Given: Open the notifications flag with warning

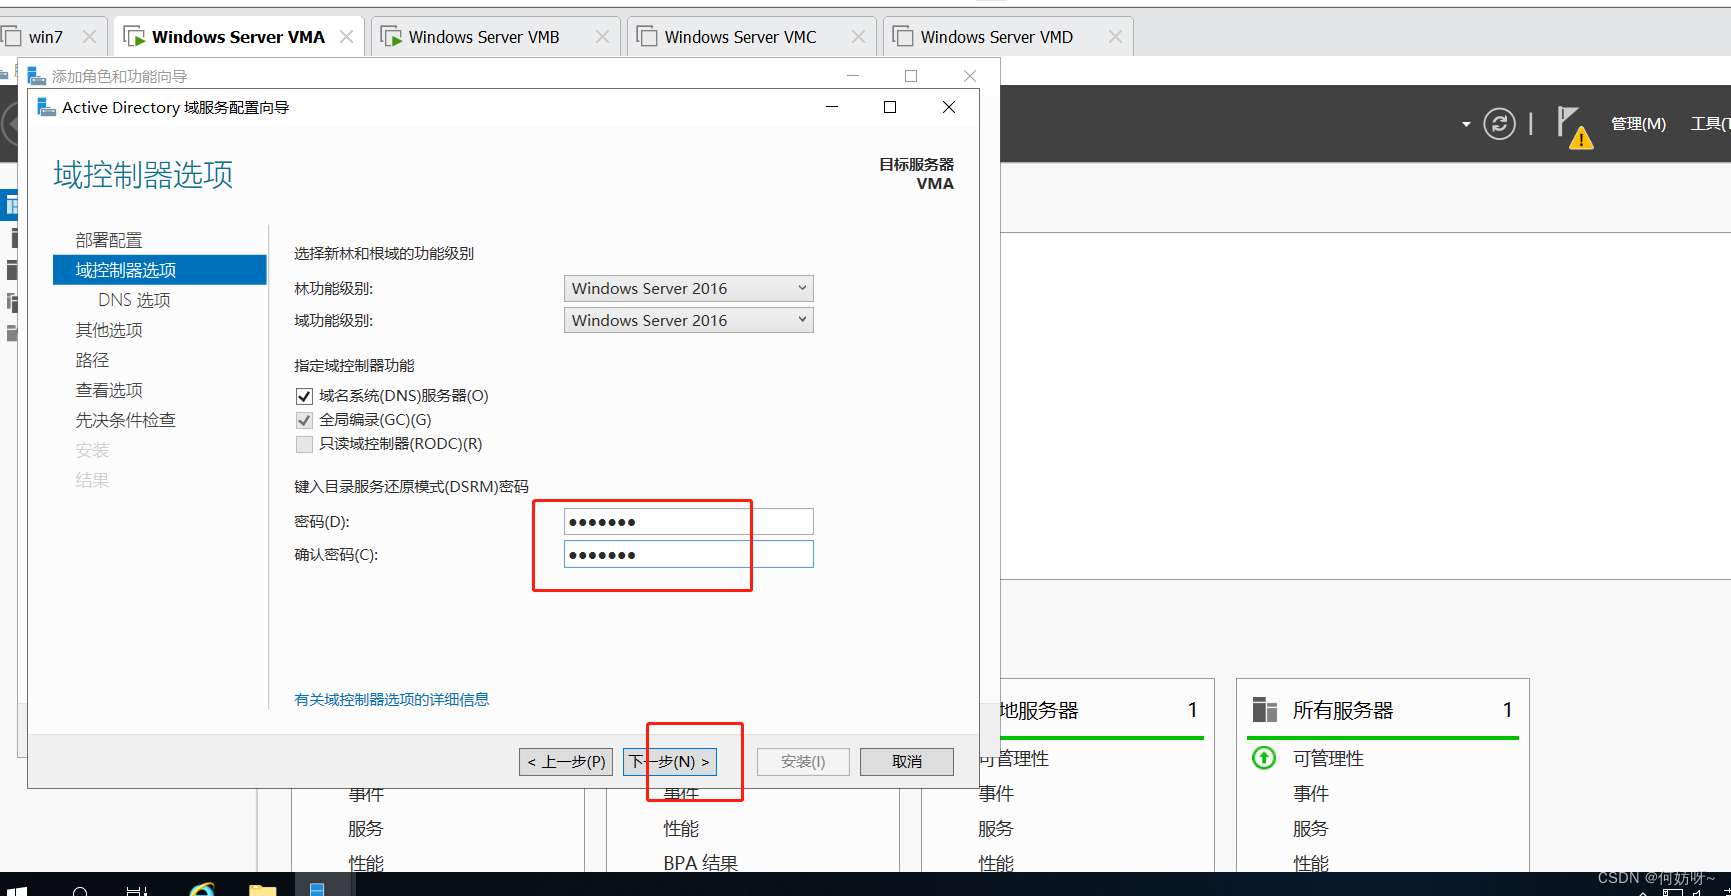Looking at the screenshot, I should pyautogui.click(x=1574, y=127).
